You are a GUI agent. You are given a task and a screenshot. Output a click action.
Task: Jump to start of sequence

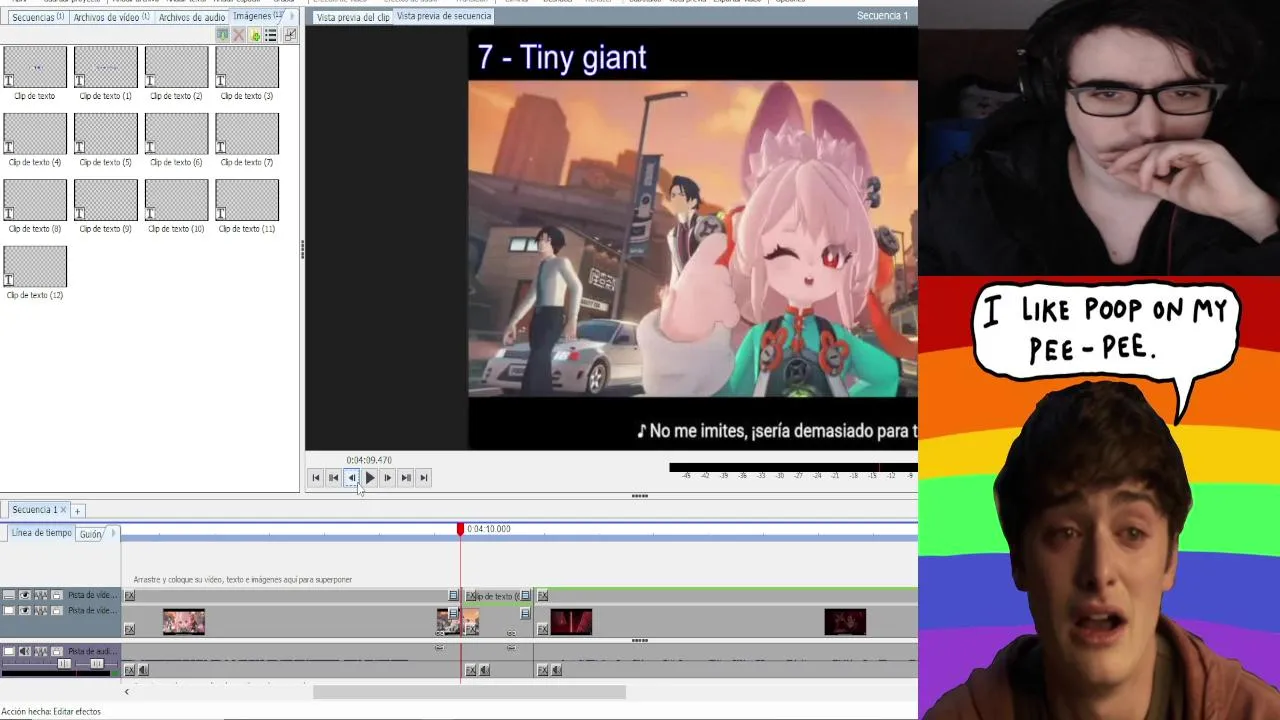[x=316, y=478]
